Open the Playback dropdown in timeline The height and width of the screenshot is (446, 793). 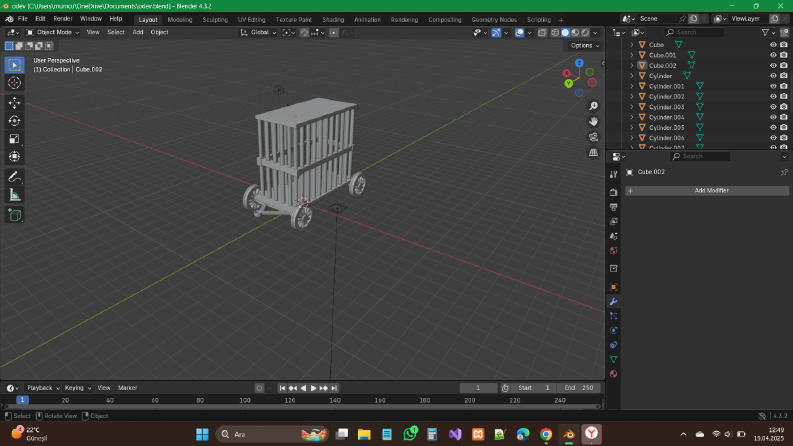[x=43, y=388]
